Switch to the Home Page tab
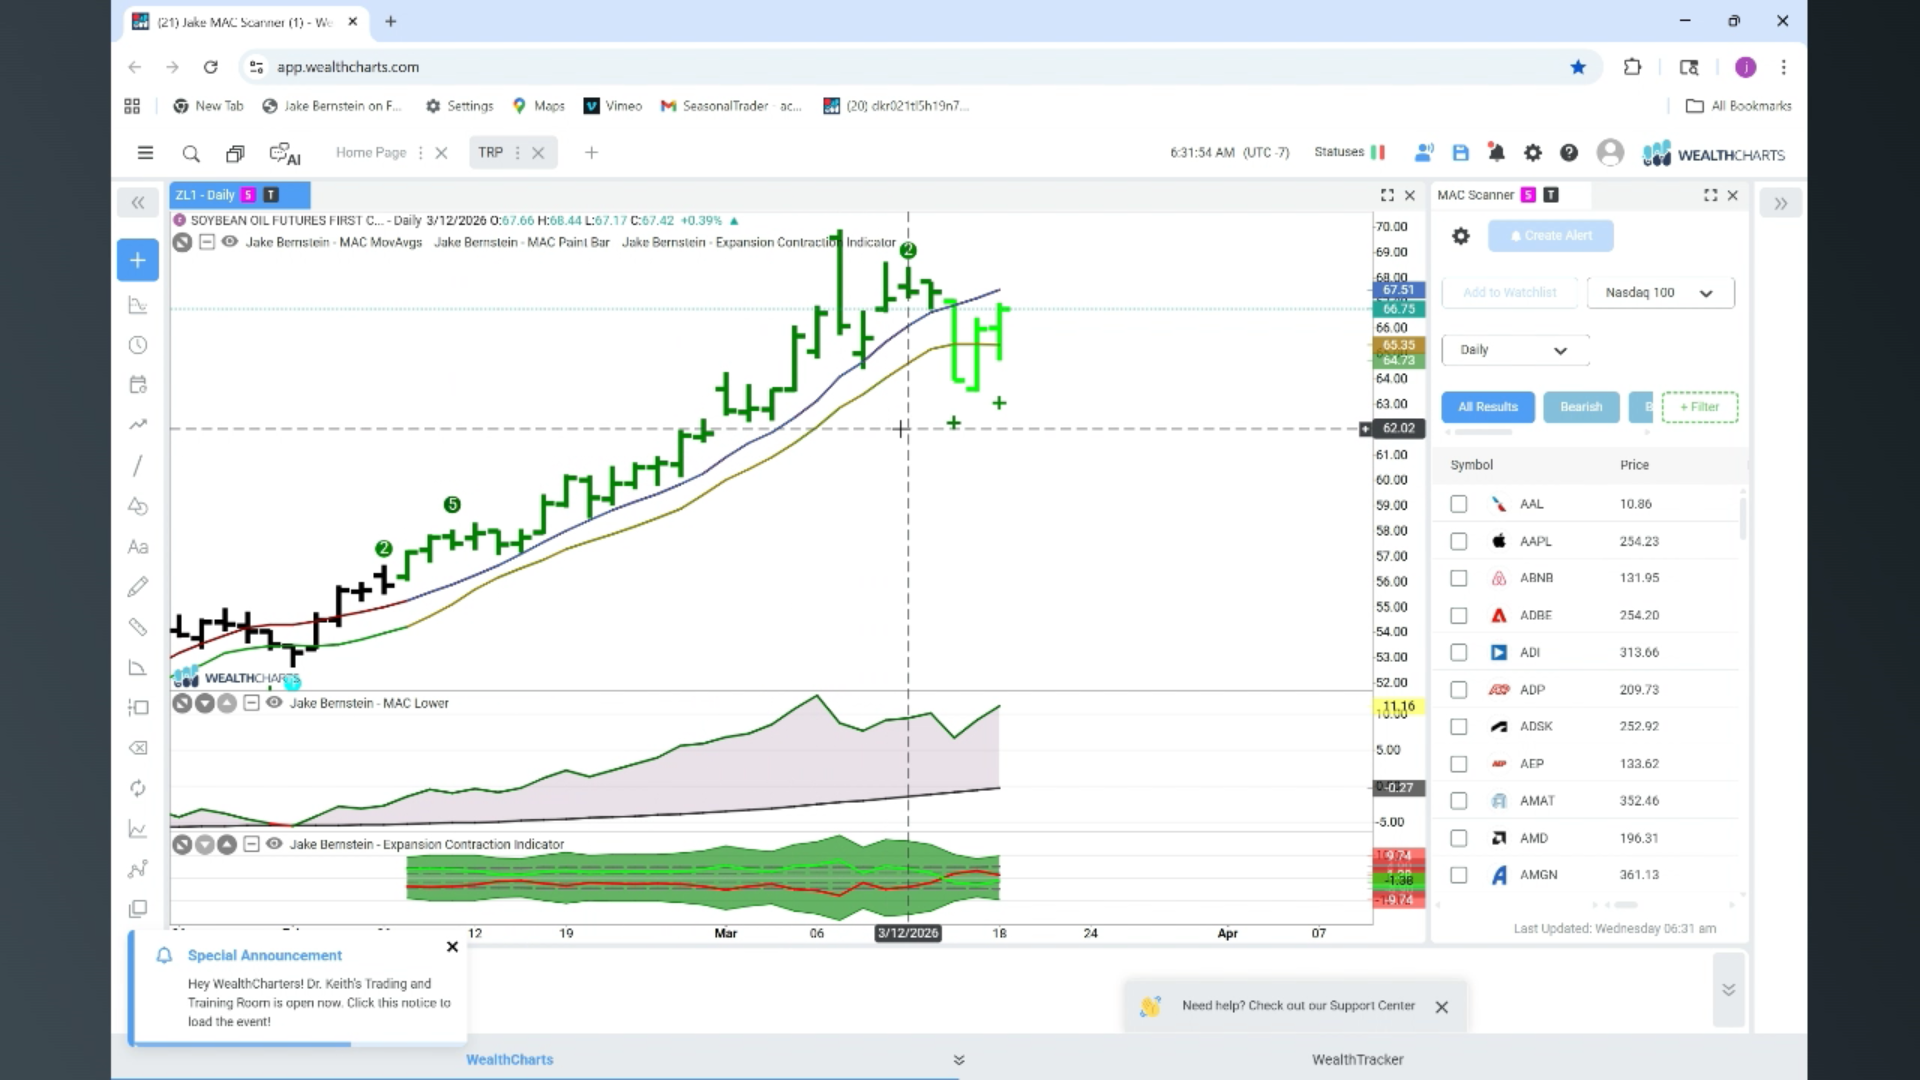This screenshot has height=1080, width=1920. coord(371,153)
